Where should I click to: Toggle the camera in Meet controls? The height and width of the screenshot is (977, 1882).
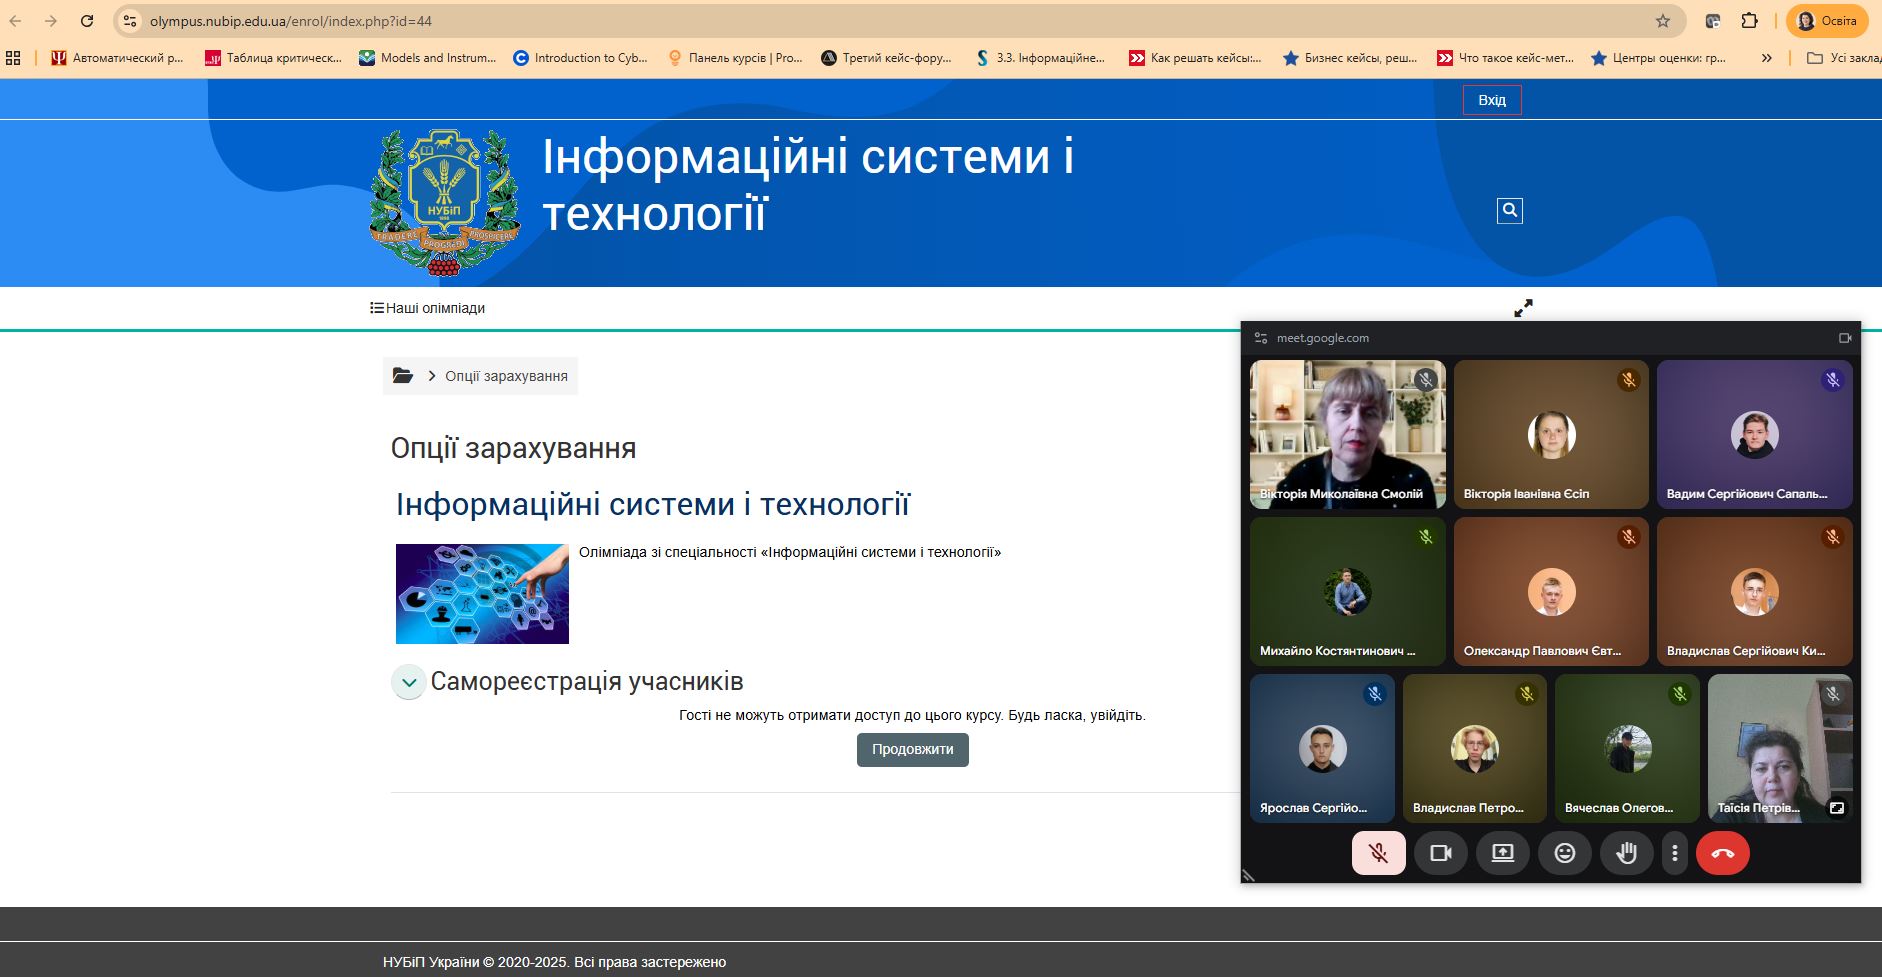point(1440,853)
